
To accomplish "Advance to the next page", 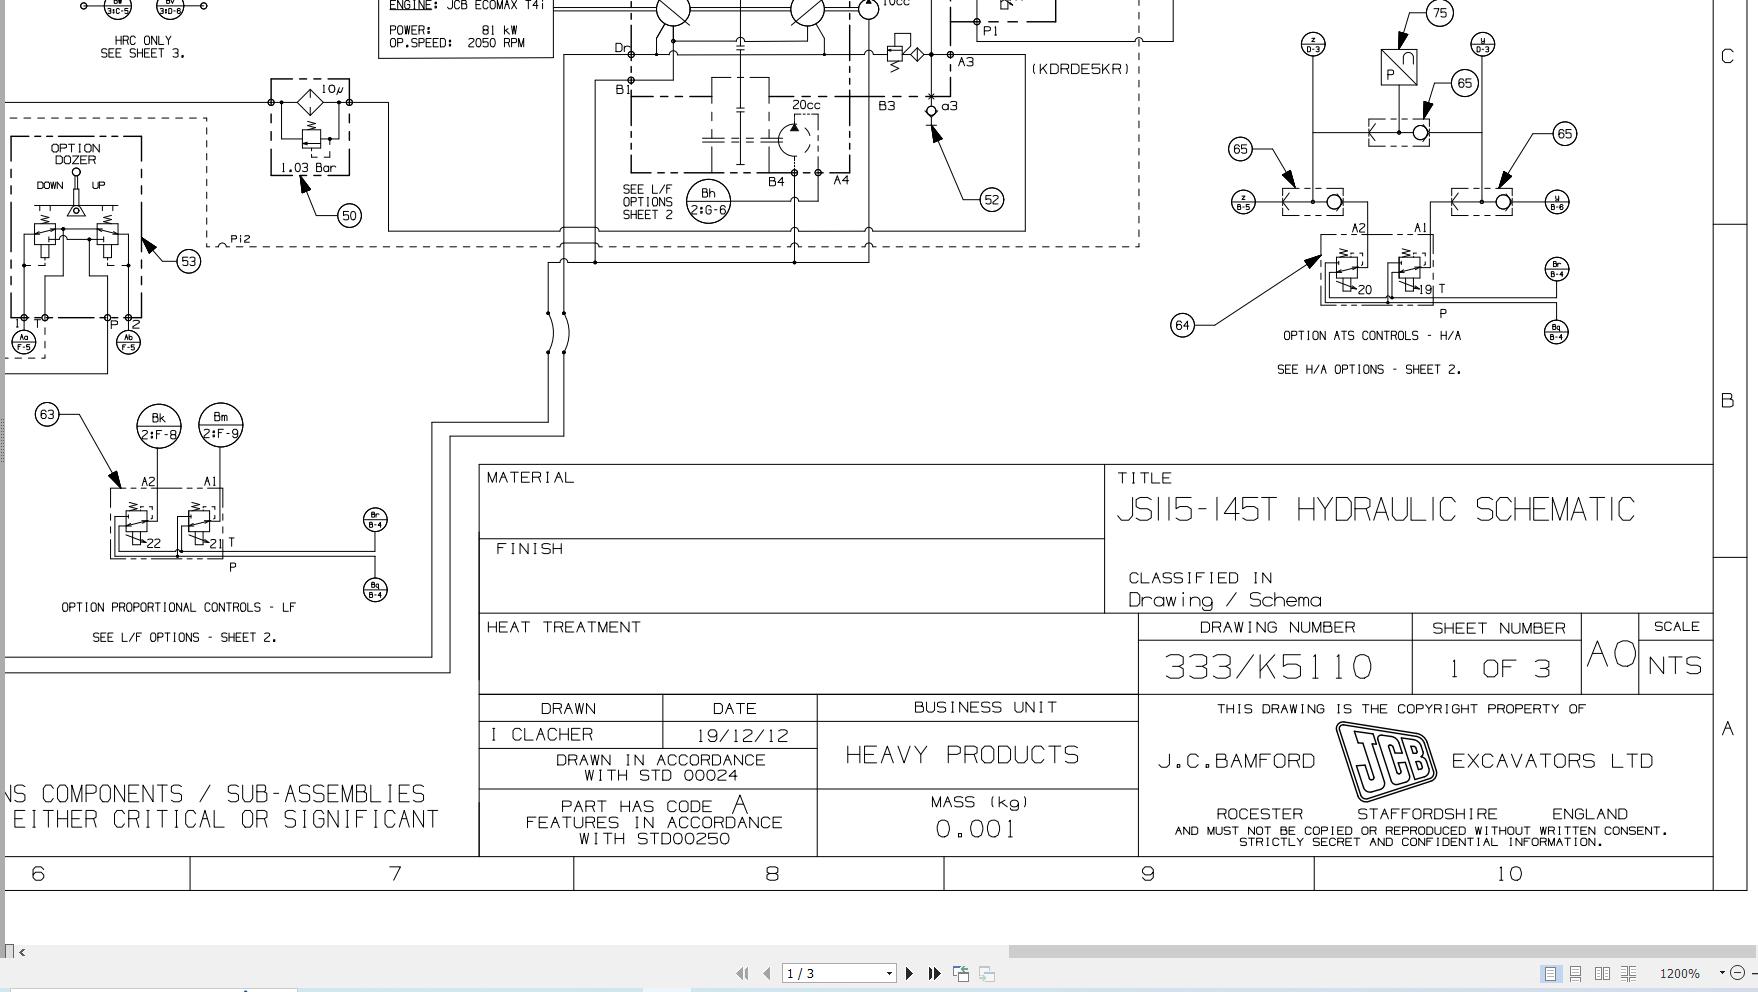I will click(910, 972).
